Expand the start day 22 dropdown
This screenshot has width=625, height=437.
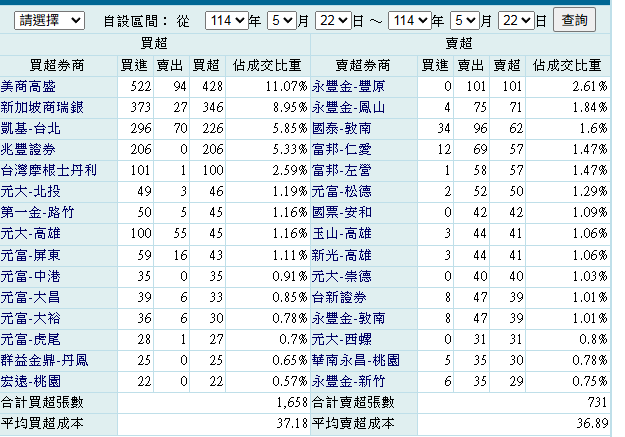334,20
